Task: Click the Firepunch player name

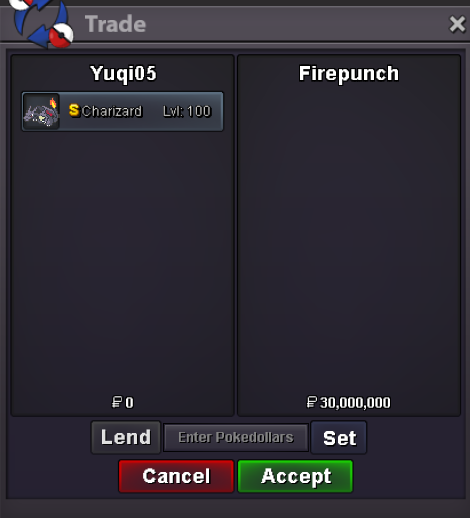Action: click(349, 74)
